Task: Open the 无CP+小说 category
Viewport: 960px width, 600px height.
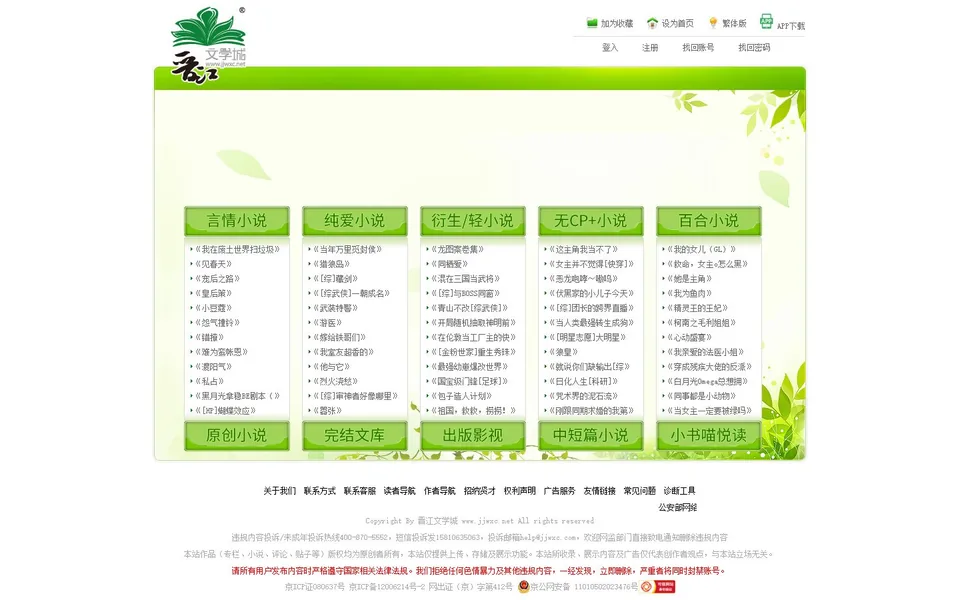Action: click(591, 221)
